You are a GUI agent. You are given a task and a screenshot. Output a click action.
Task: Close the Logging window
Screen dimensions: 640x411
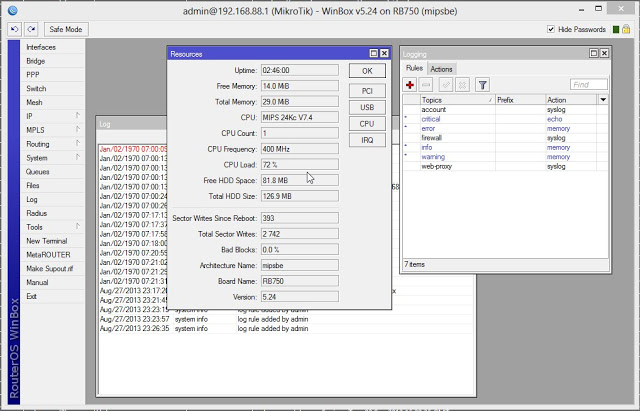(604, 53)
